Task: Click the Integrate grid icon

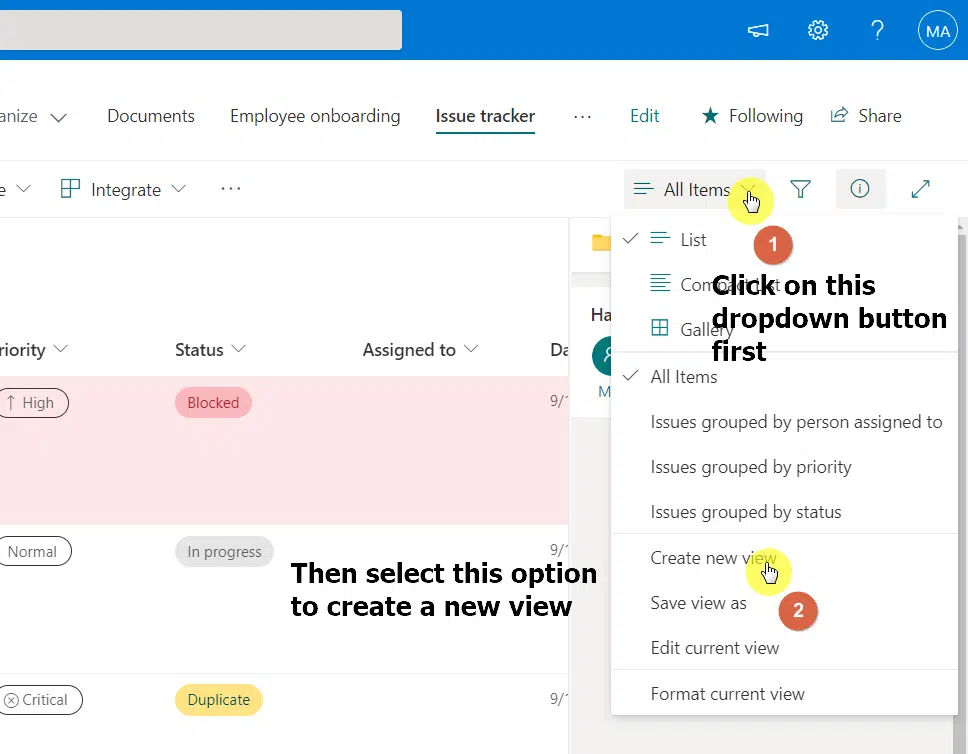Action: [x=70, y=188]
